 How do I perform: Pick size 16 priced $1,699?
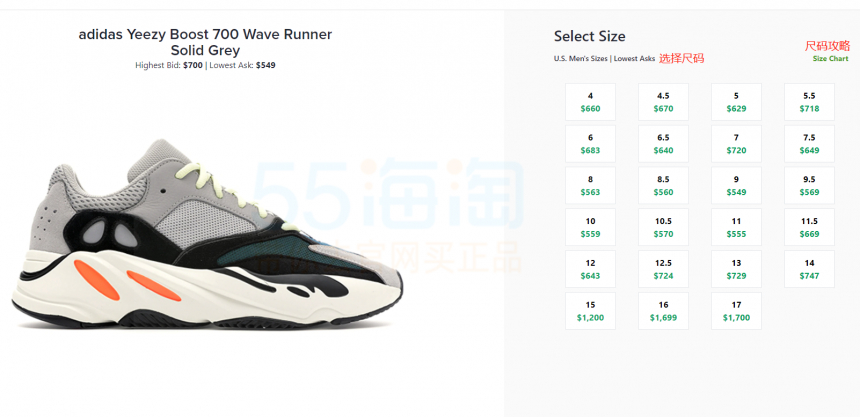pyautogui.click(x=663, y=311)
